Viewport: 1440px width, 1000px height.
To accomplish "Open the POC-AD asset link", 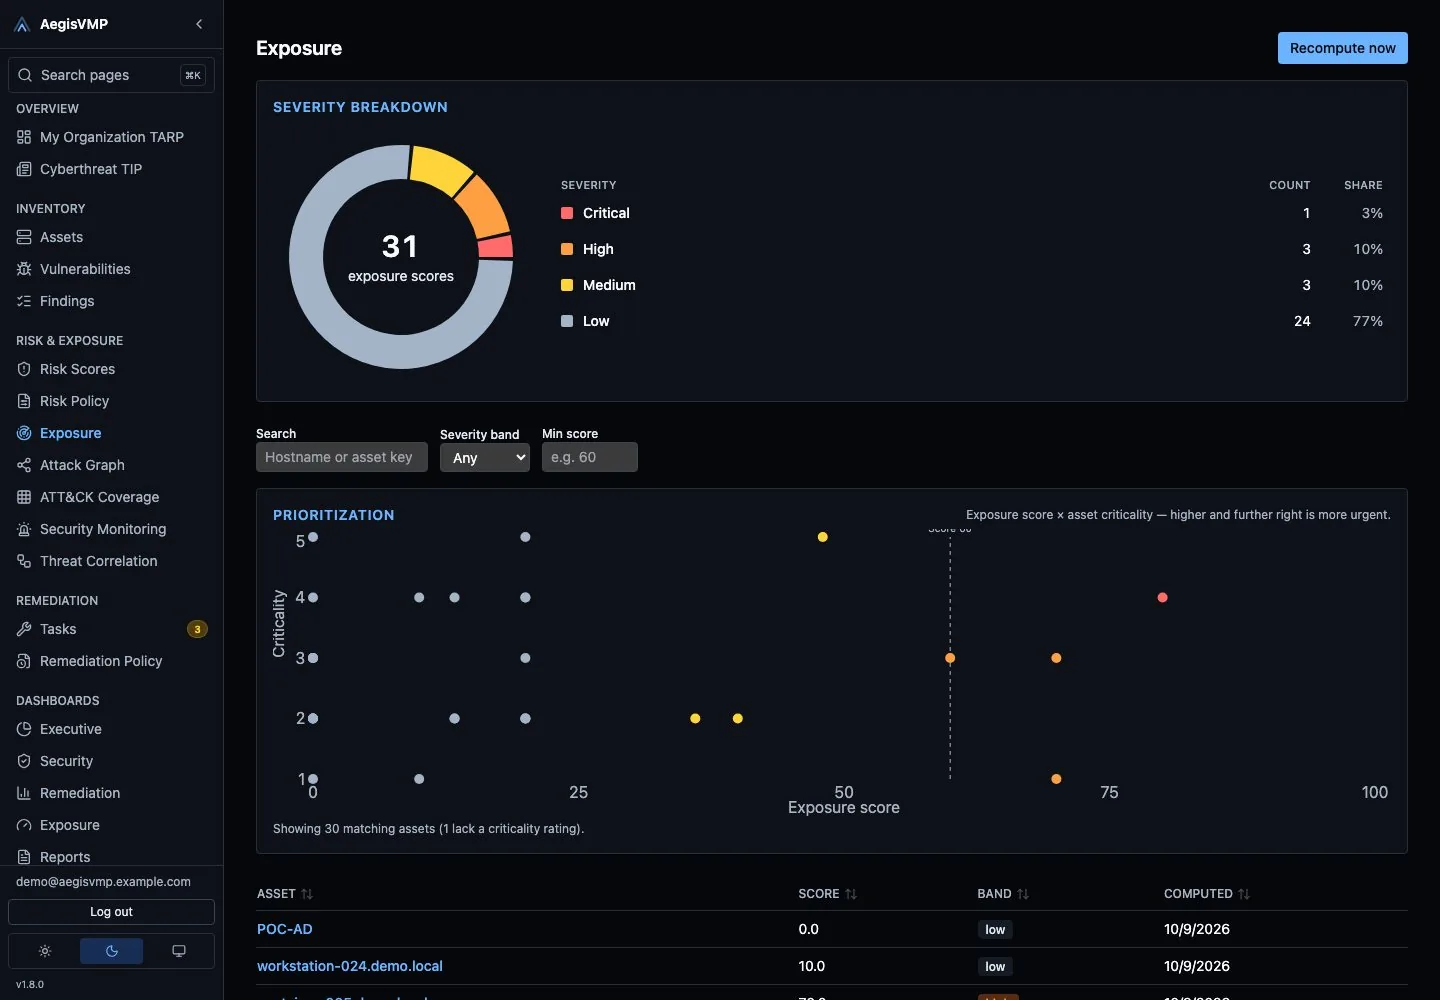I will [285, 929].
